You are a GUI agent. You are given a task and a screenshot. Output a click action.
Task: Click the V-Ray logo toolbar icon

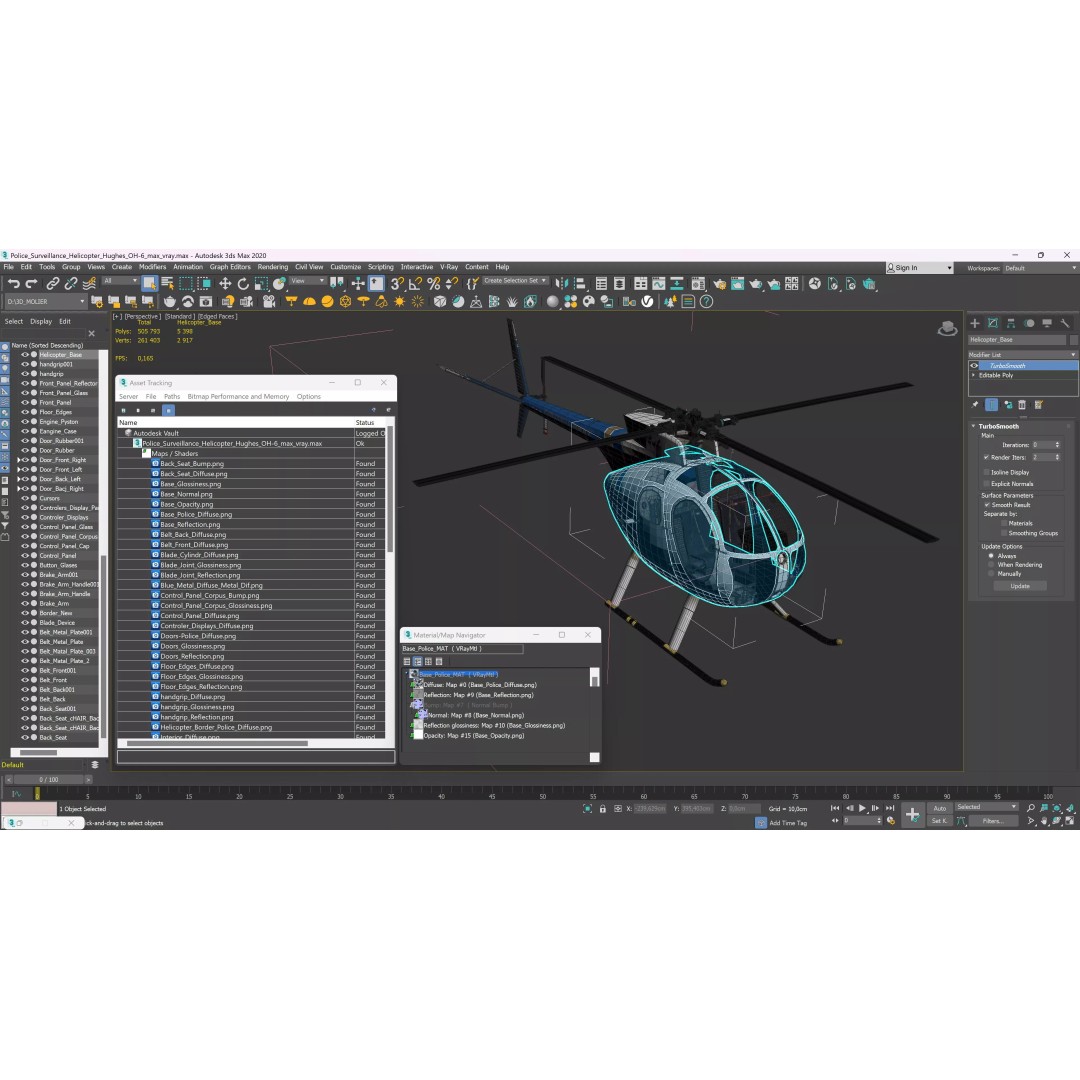tap(647, 302)
